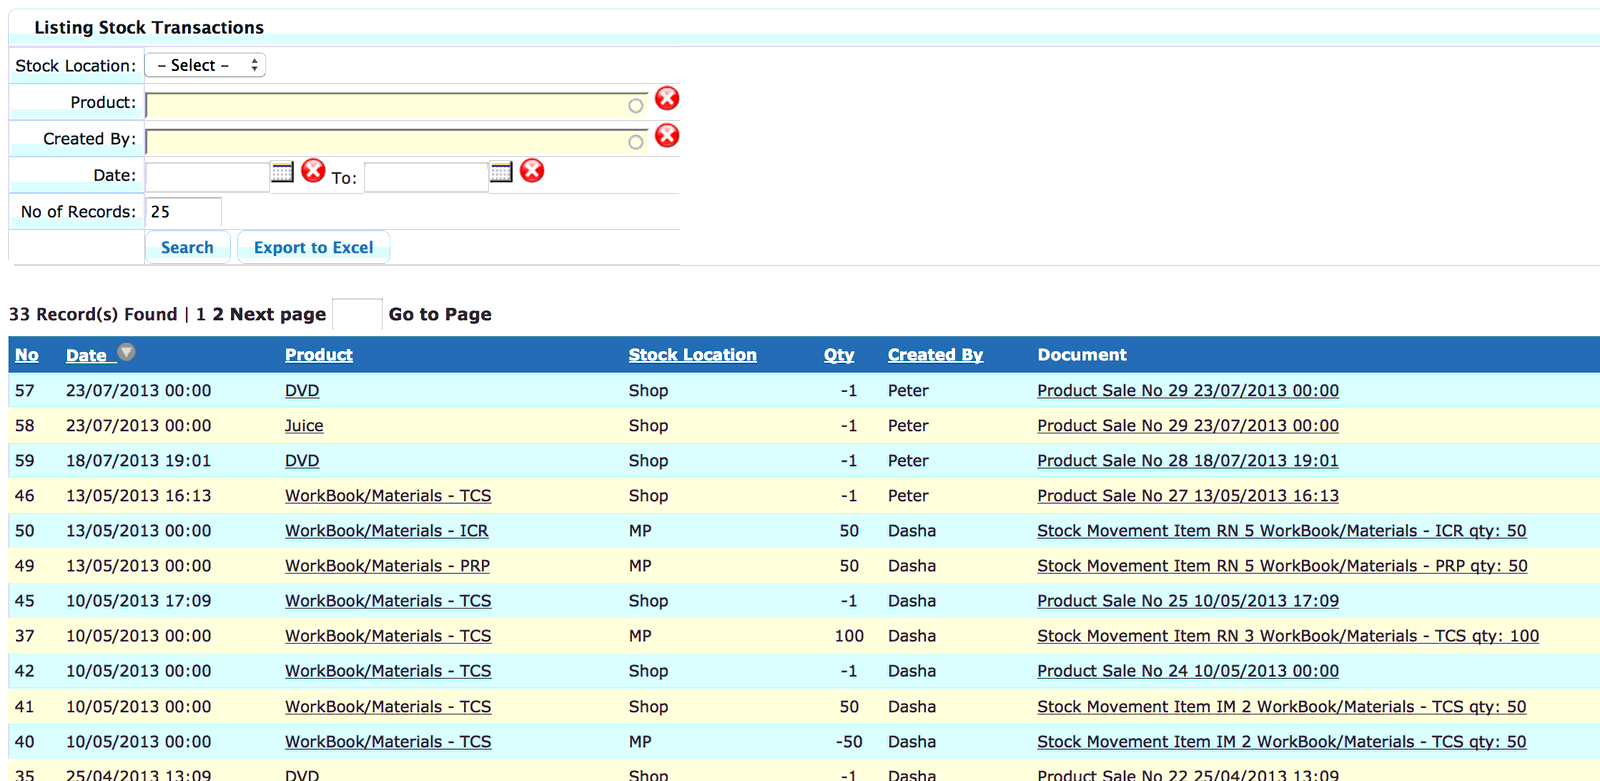Image resolution: width=1600 pixels, height=781 pixels.
Task: Click the Search button
Action: click(x=188, y=247)
